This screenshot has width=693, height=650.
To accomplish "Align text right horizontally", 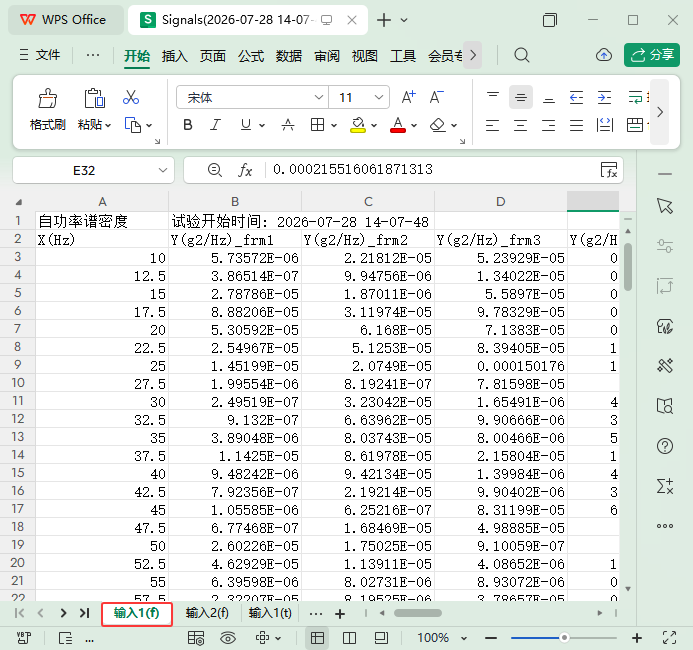I will pyautogui.click(x=548, y=125).
